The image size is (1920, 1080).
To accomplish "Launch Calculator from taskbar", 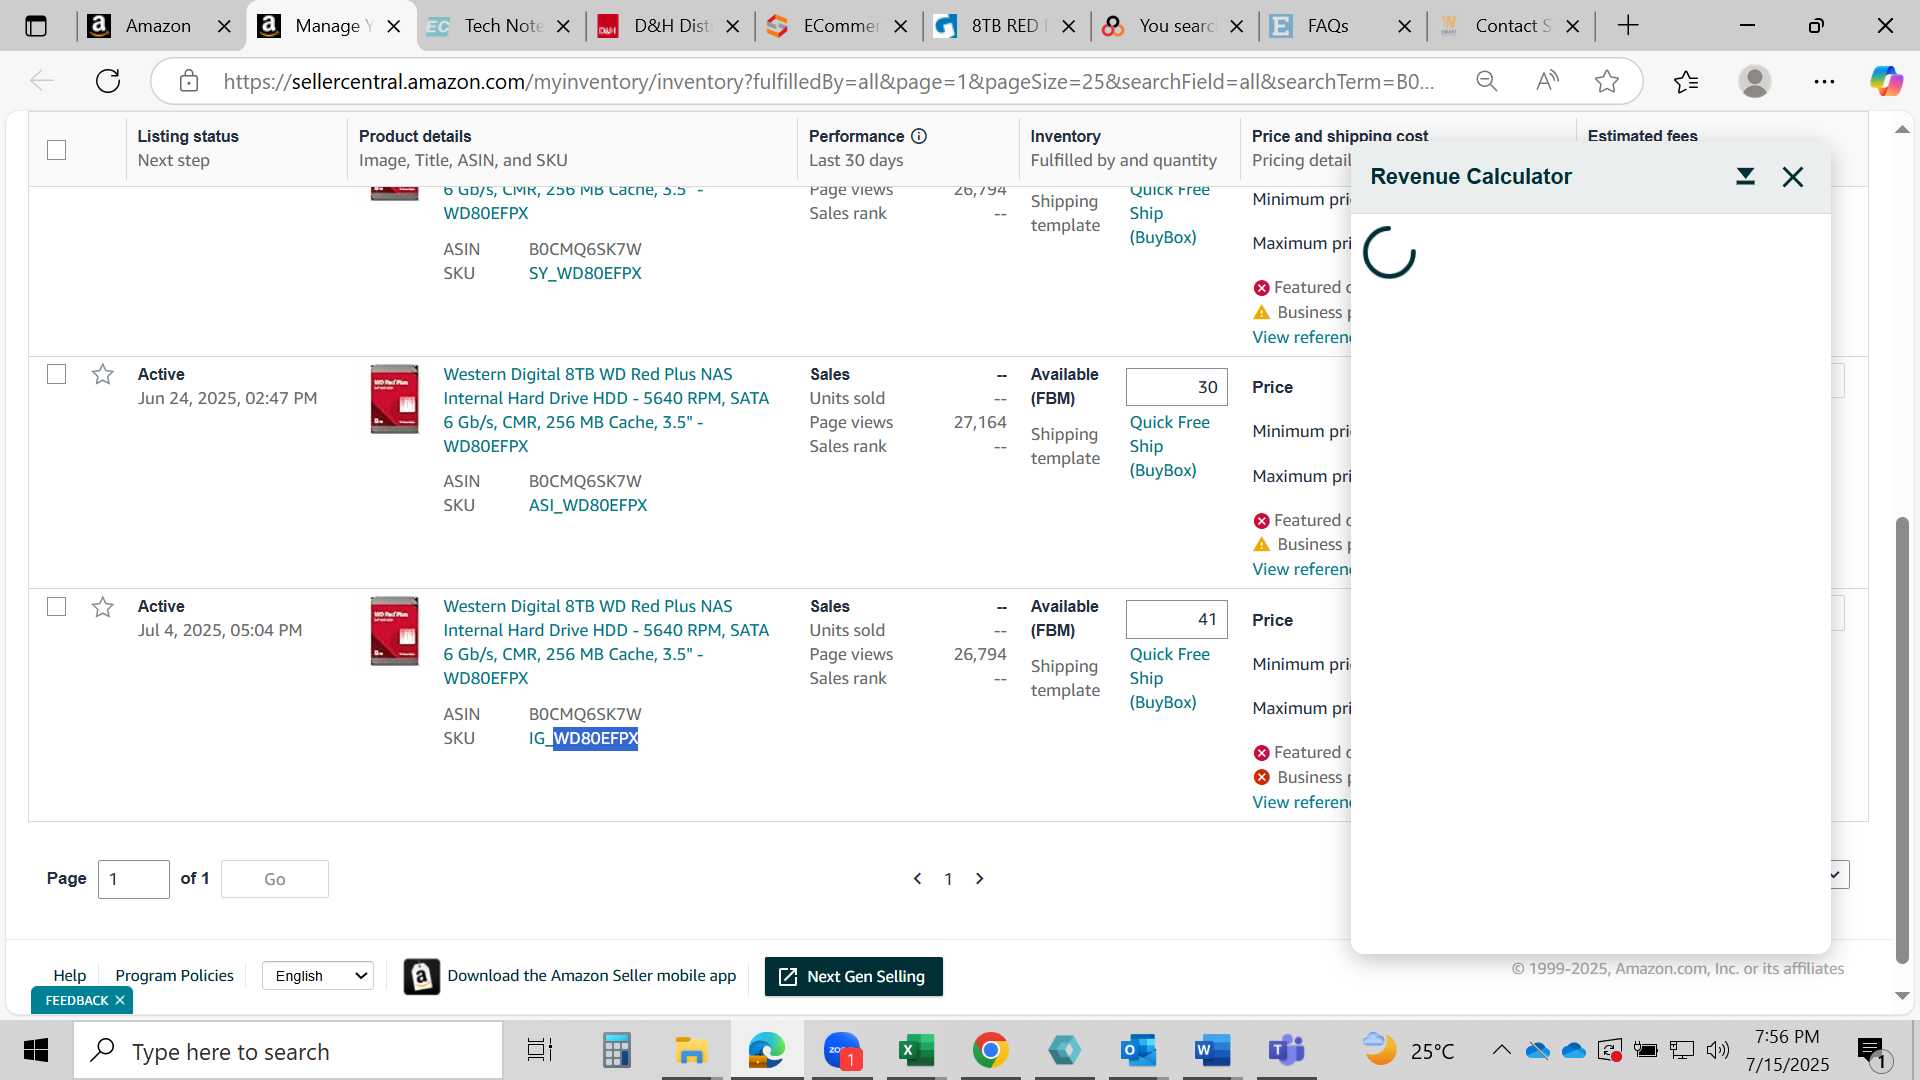I will click(616, 1051).
